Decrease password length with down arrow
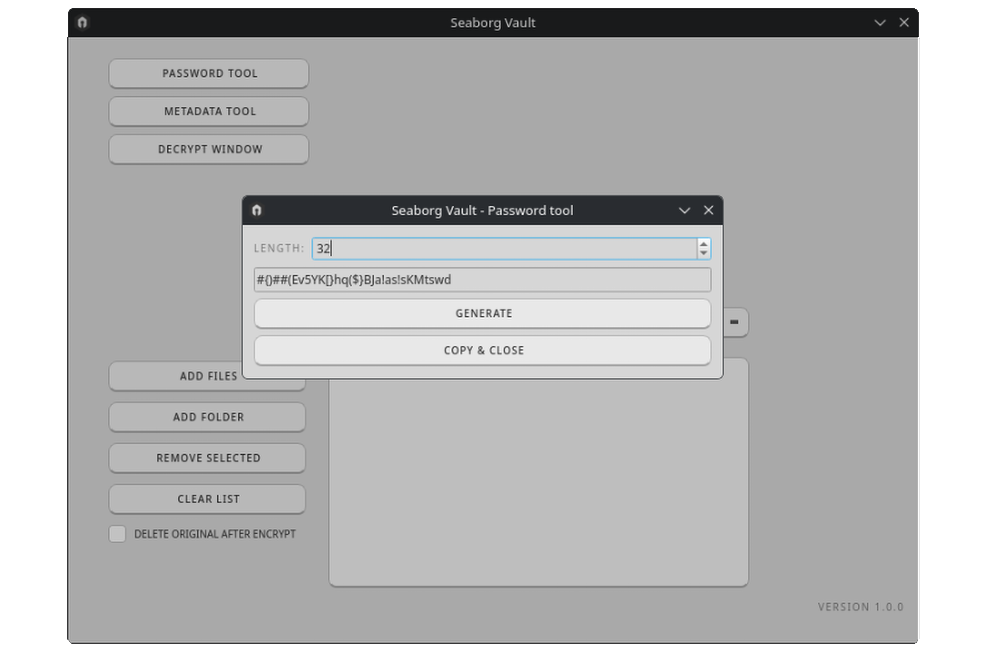This screenshot has width=1000, height=650. click(x=703, y=253)
